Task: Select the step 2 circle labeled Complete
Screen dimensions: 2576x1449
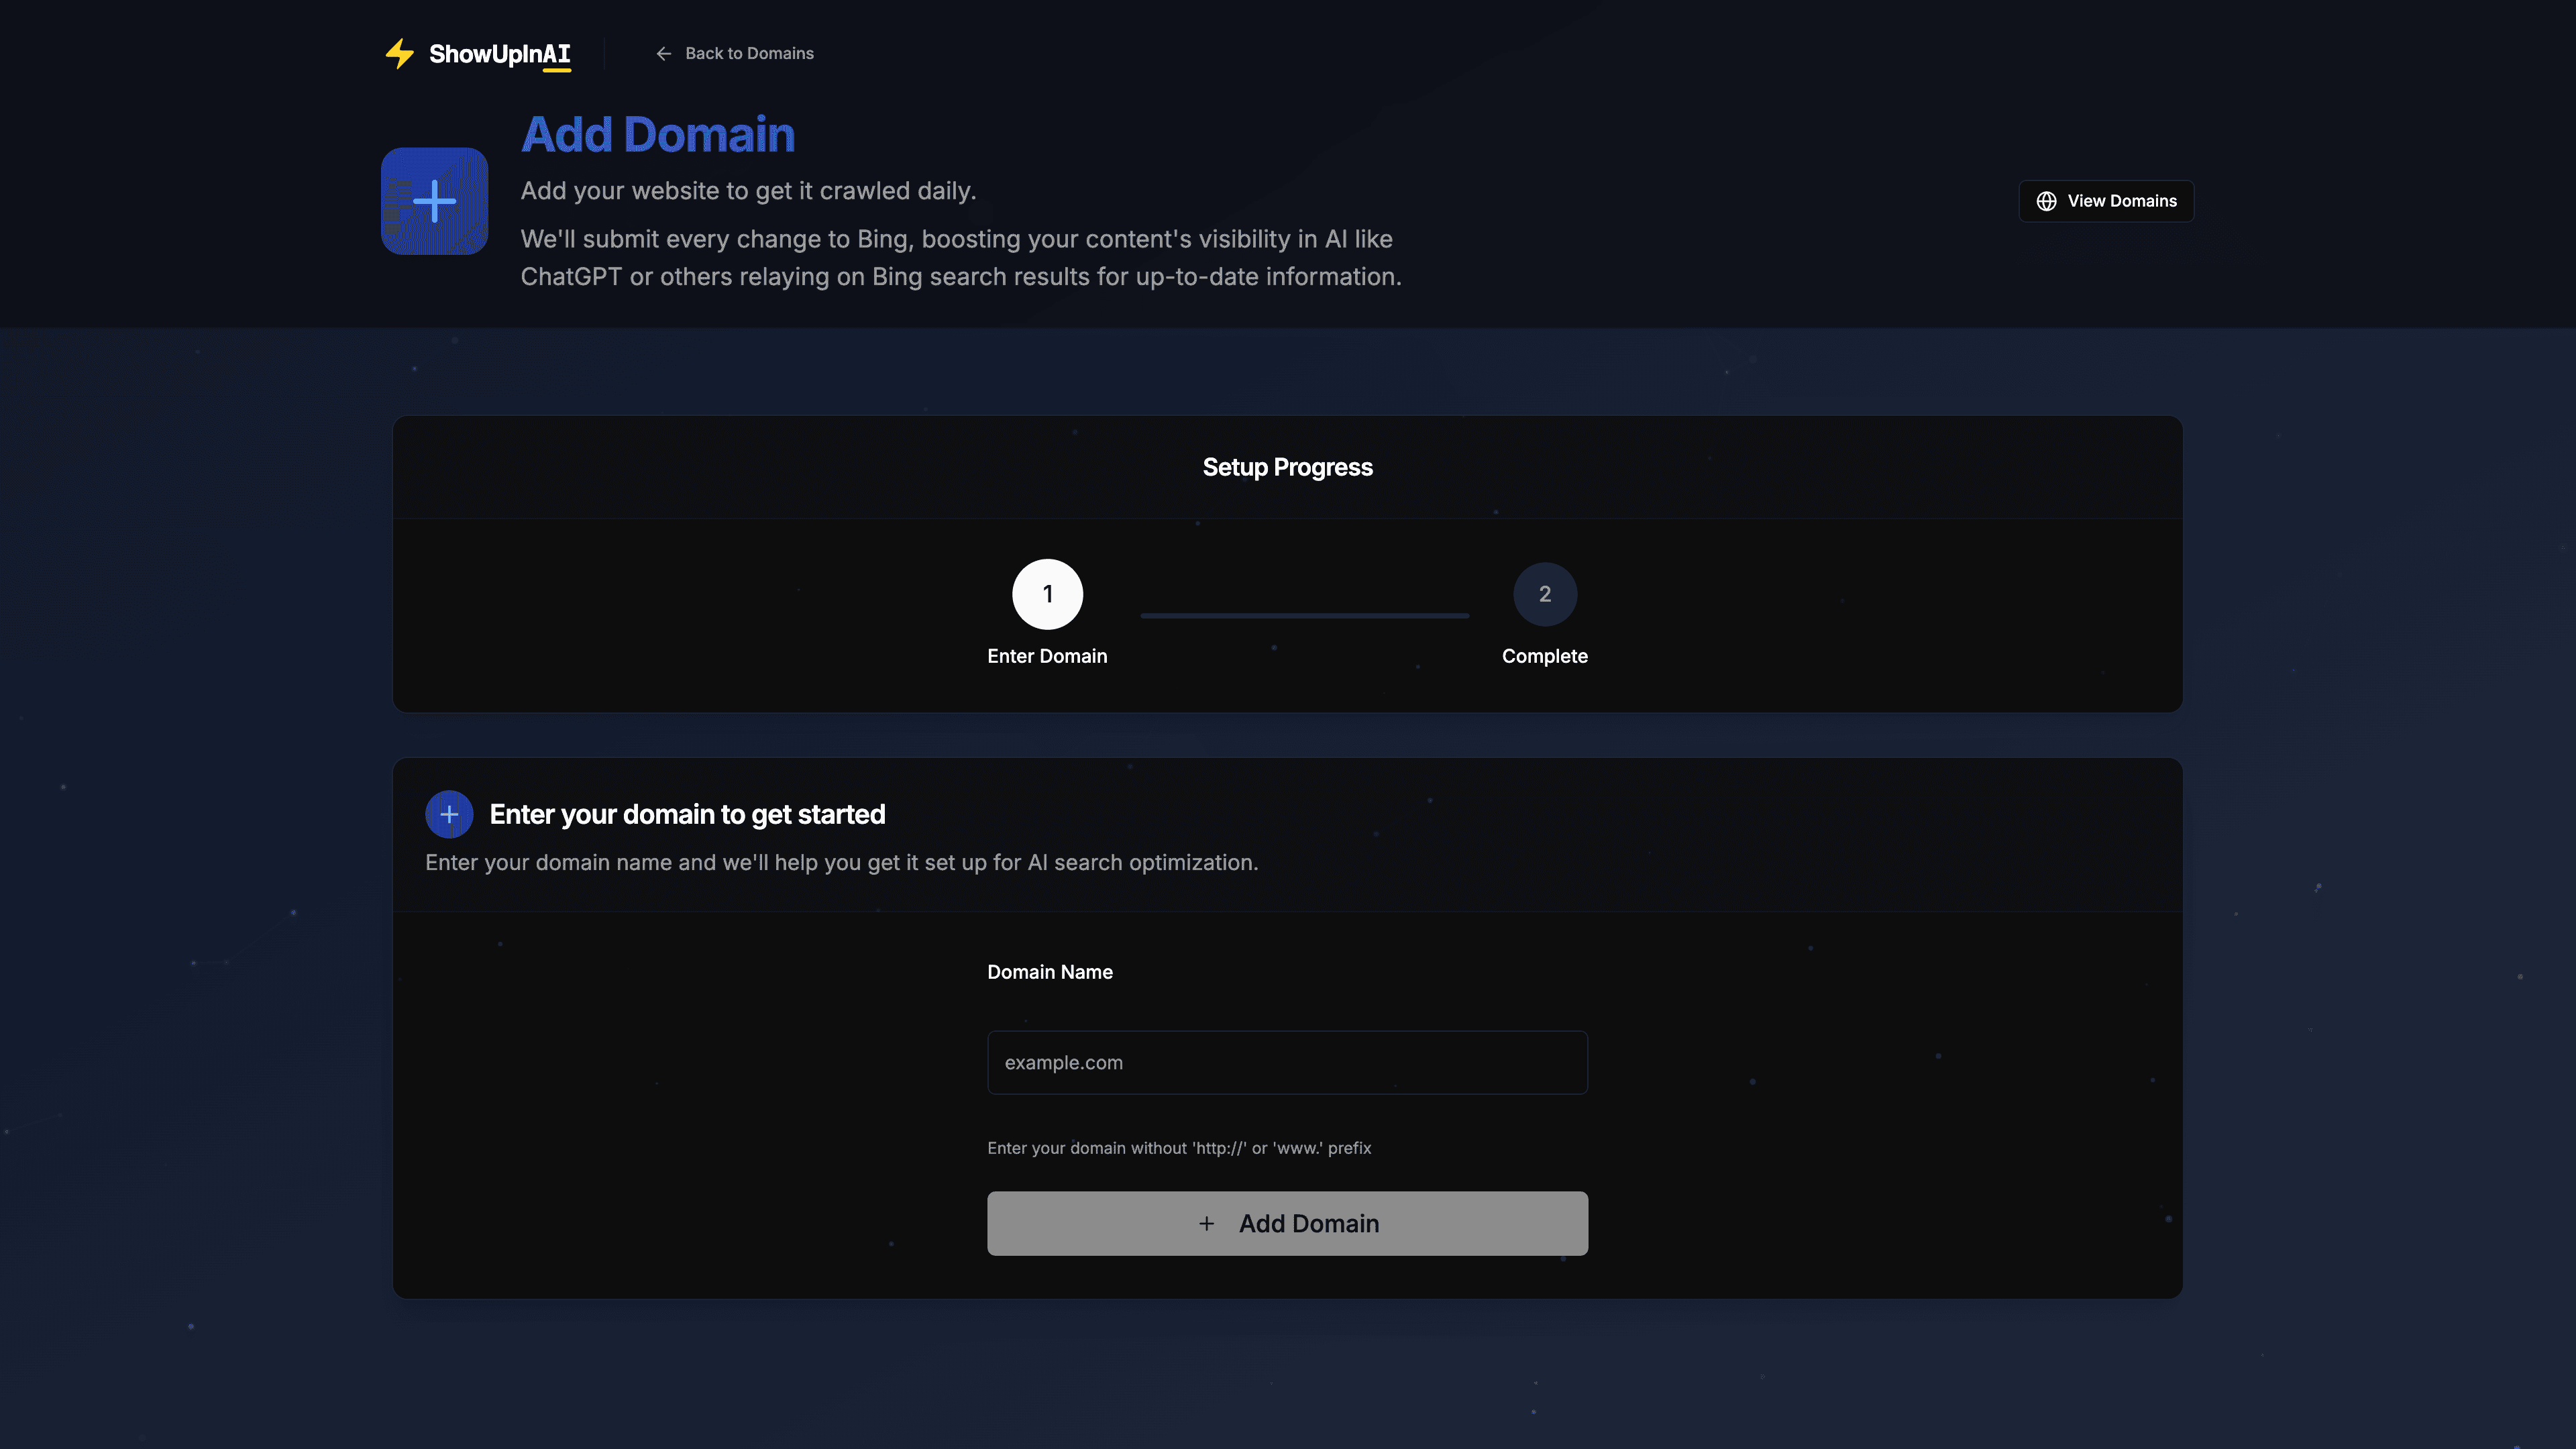Action: tap(1544, 593)
